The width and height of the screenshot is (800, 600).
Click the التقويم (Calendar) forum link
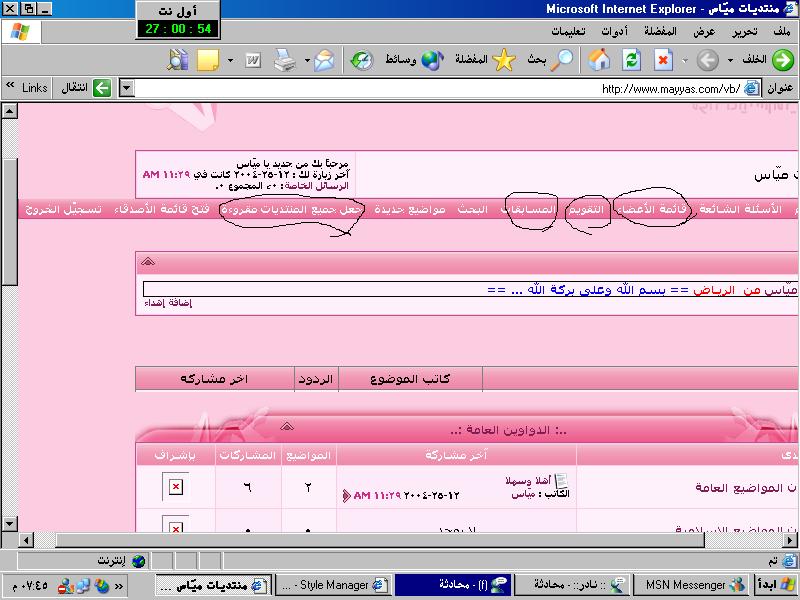(587, 211)
